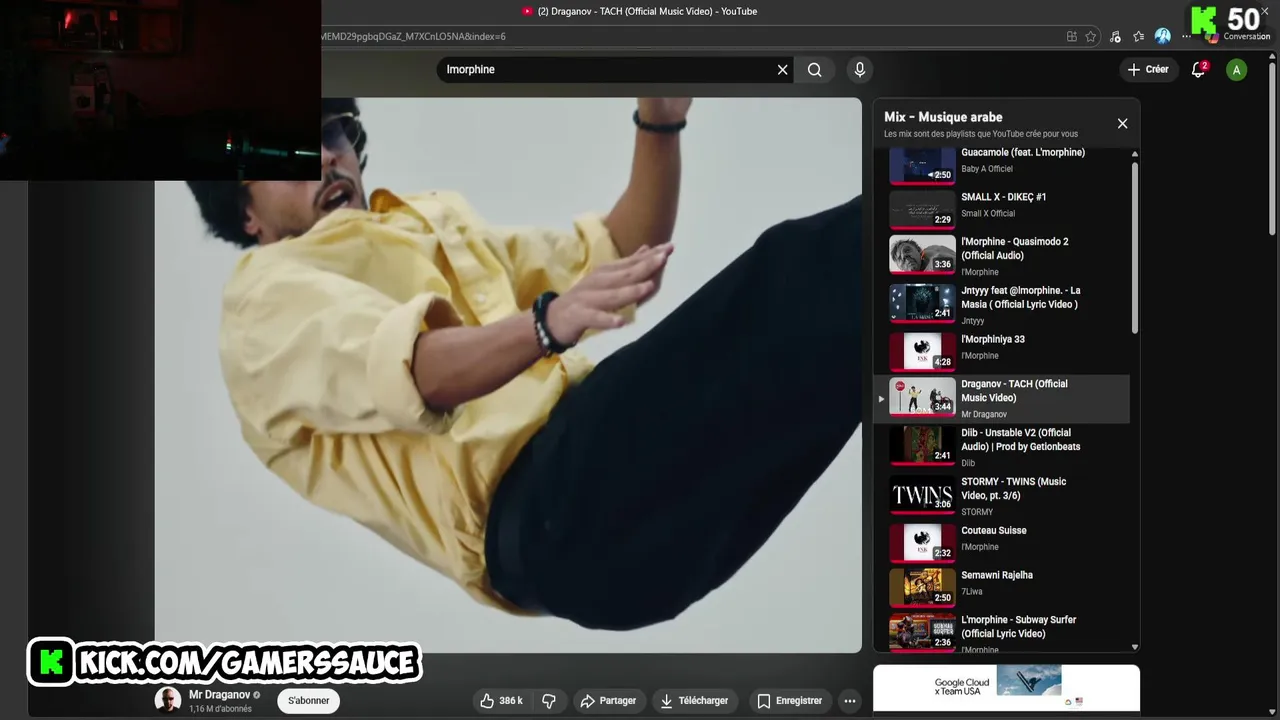
Task: Open the Semawni Rajelha thumbnail
Action: point(922,587)
